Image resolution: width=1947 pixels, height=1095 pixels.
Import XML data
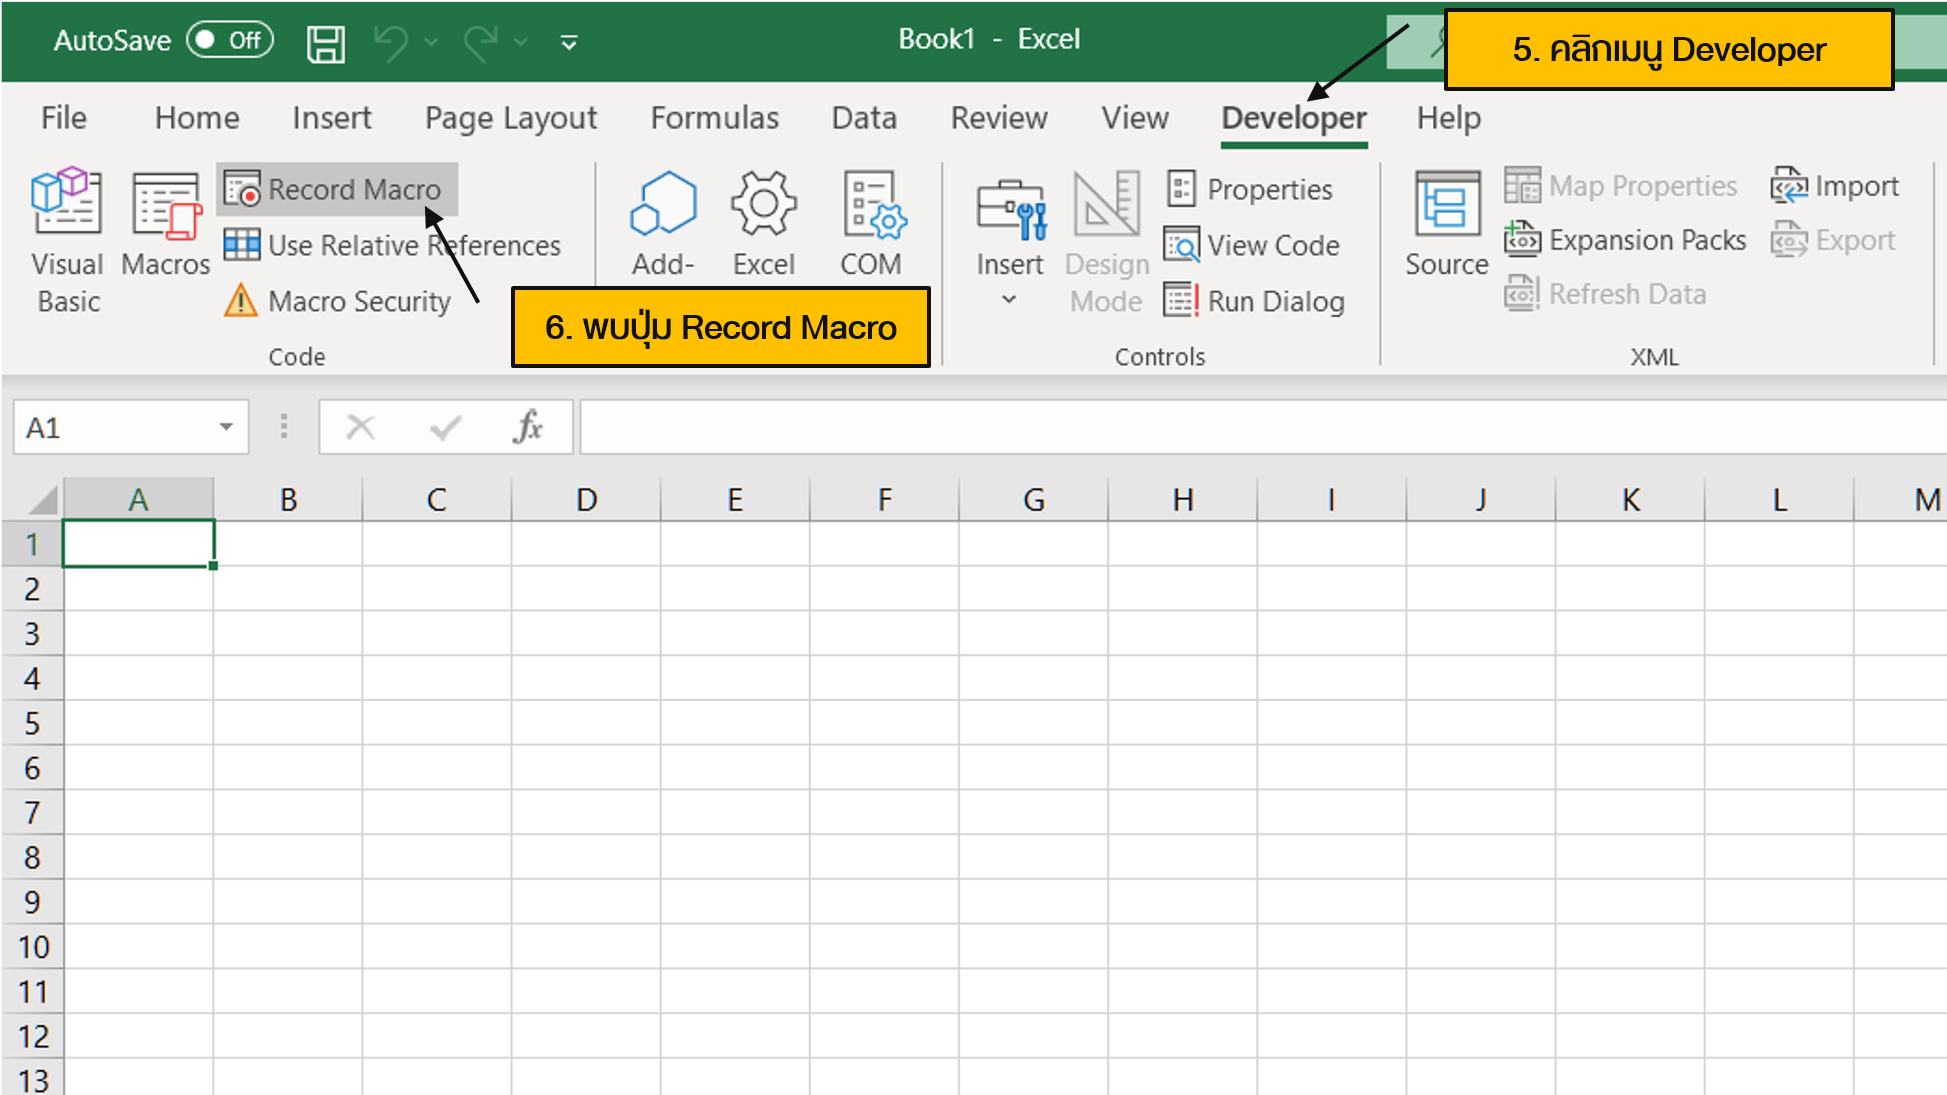coord(1834,186)
